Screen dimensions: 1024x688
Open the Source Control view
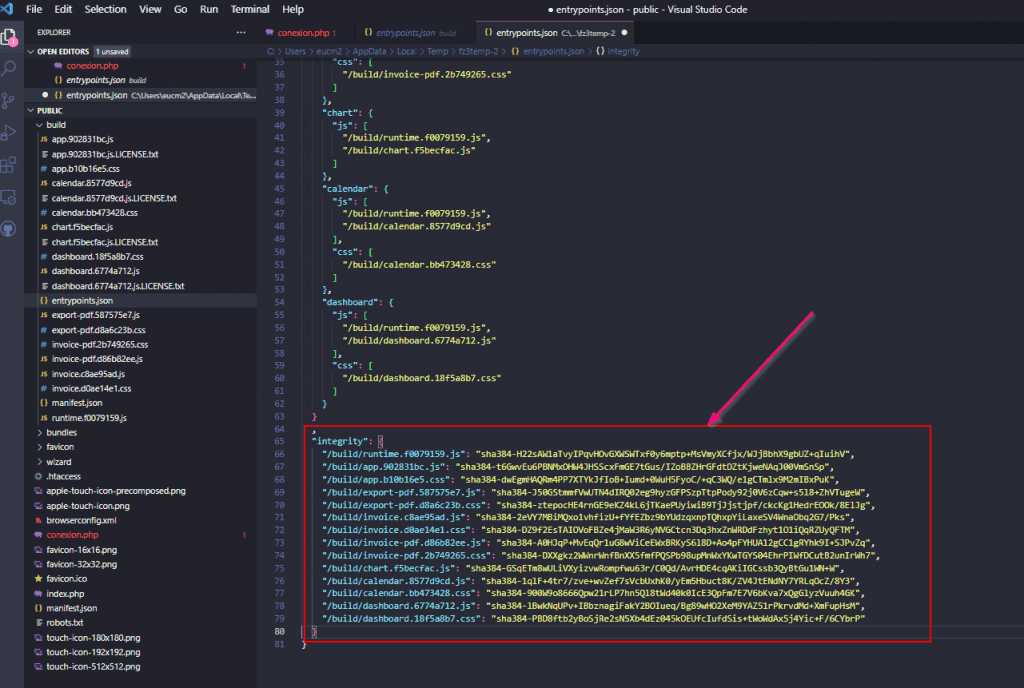point(8,100)
